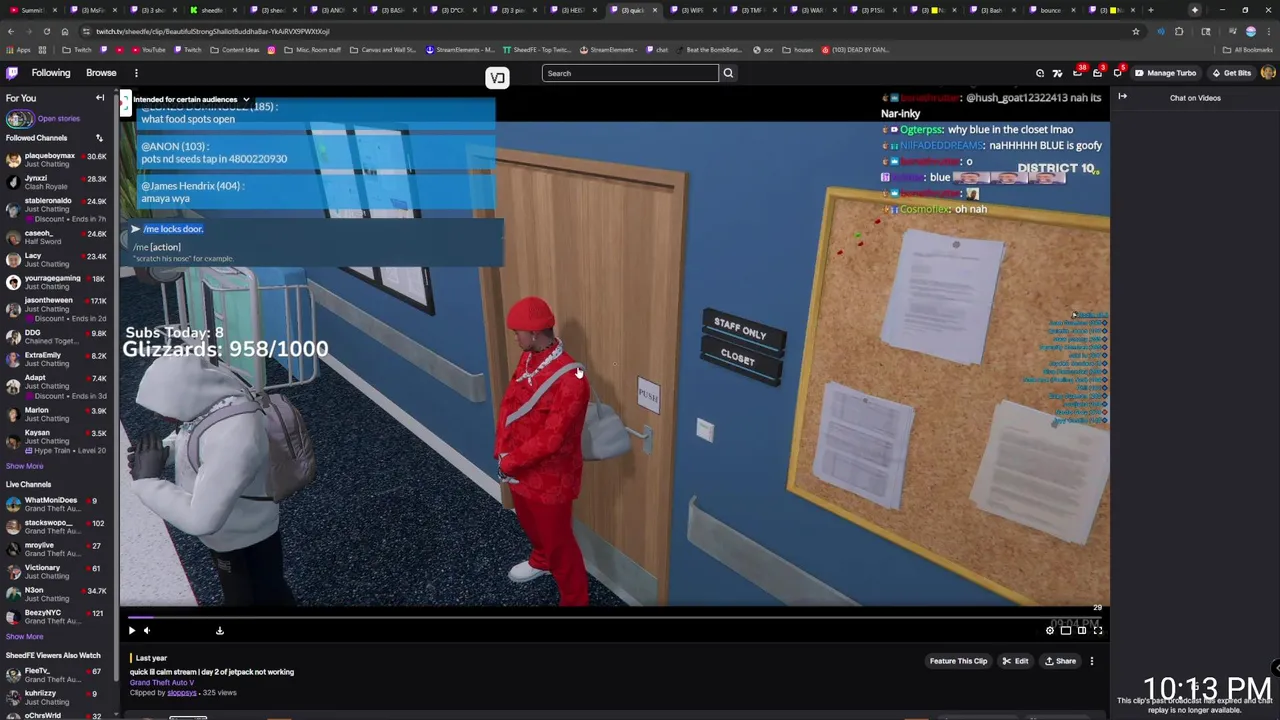Mute the clip volume
1280x720 pixels.
pyautogui.click(x=147, y=630)
